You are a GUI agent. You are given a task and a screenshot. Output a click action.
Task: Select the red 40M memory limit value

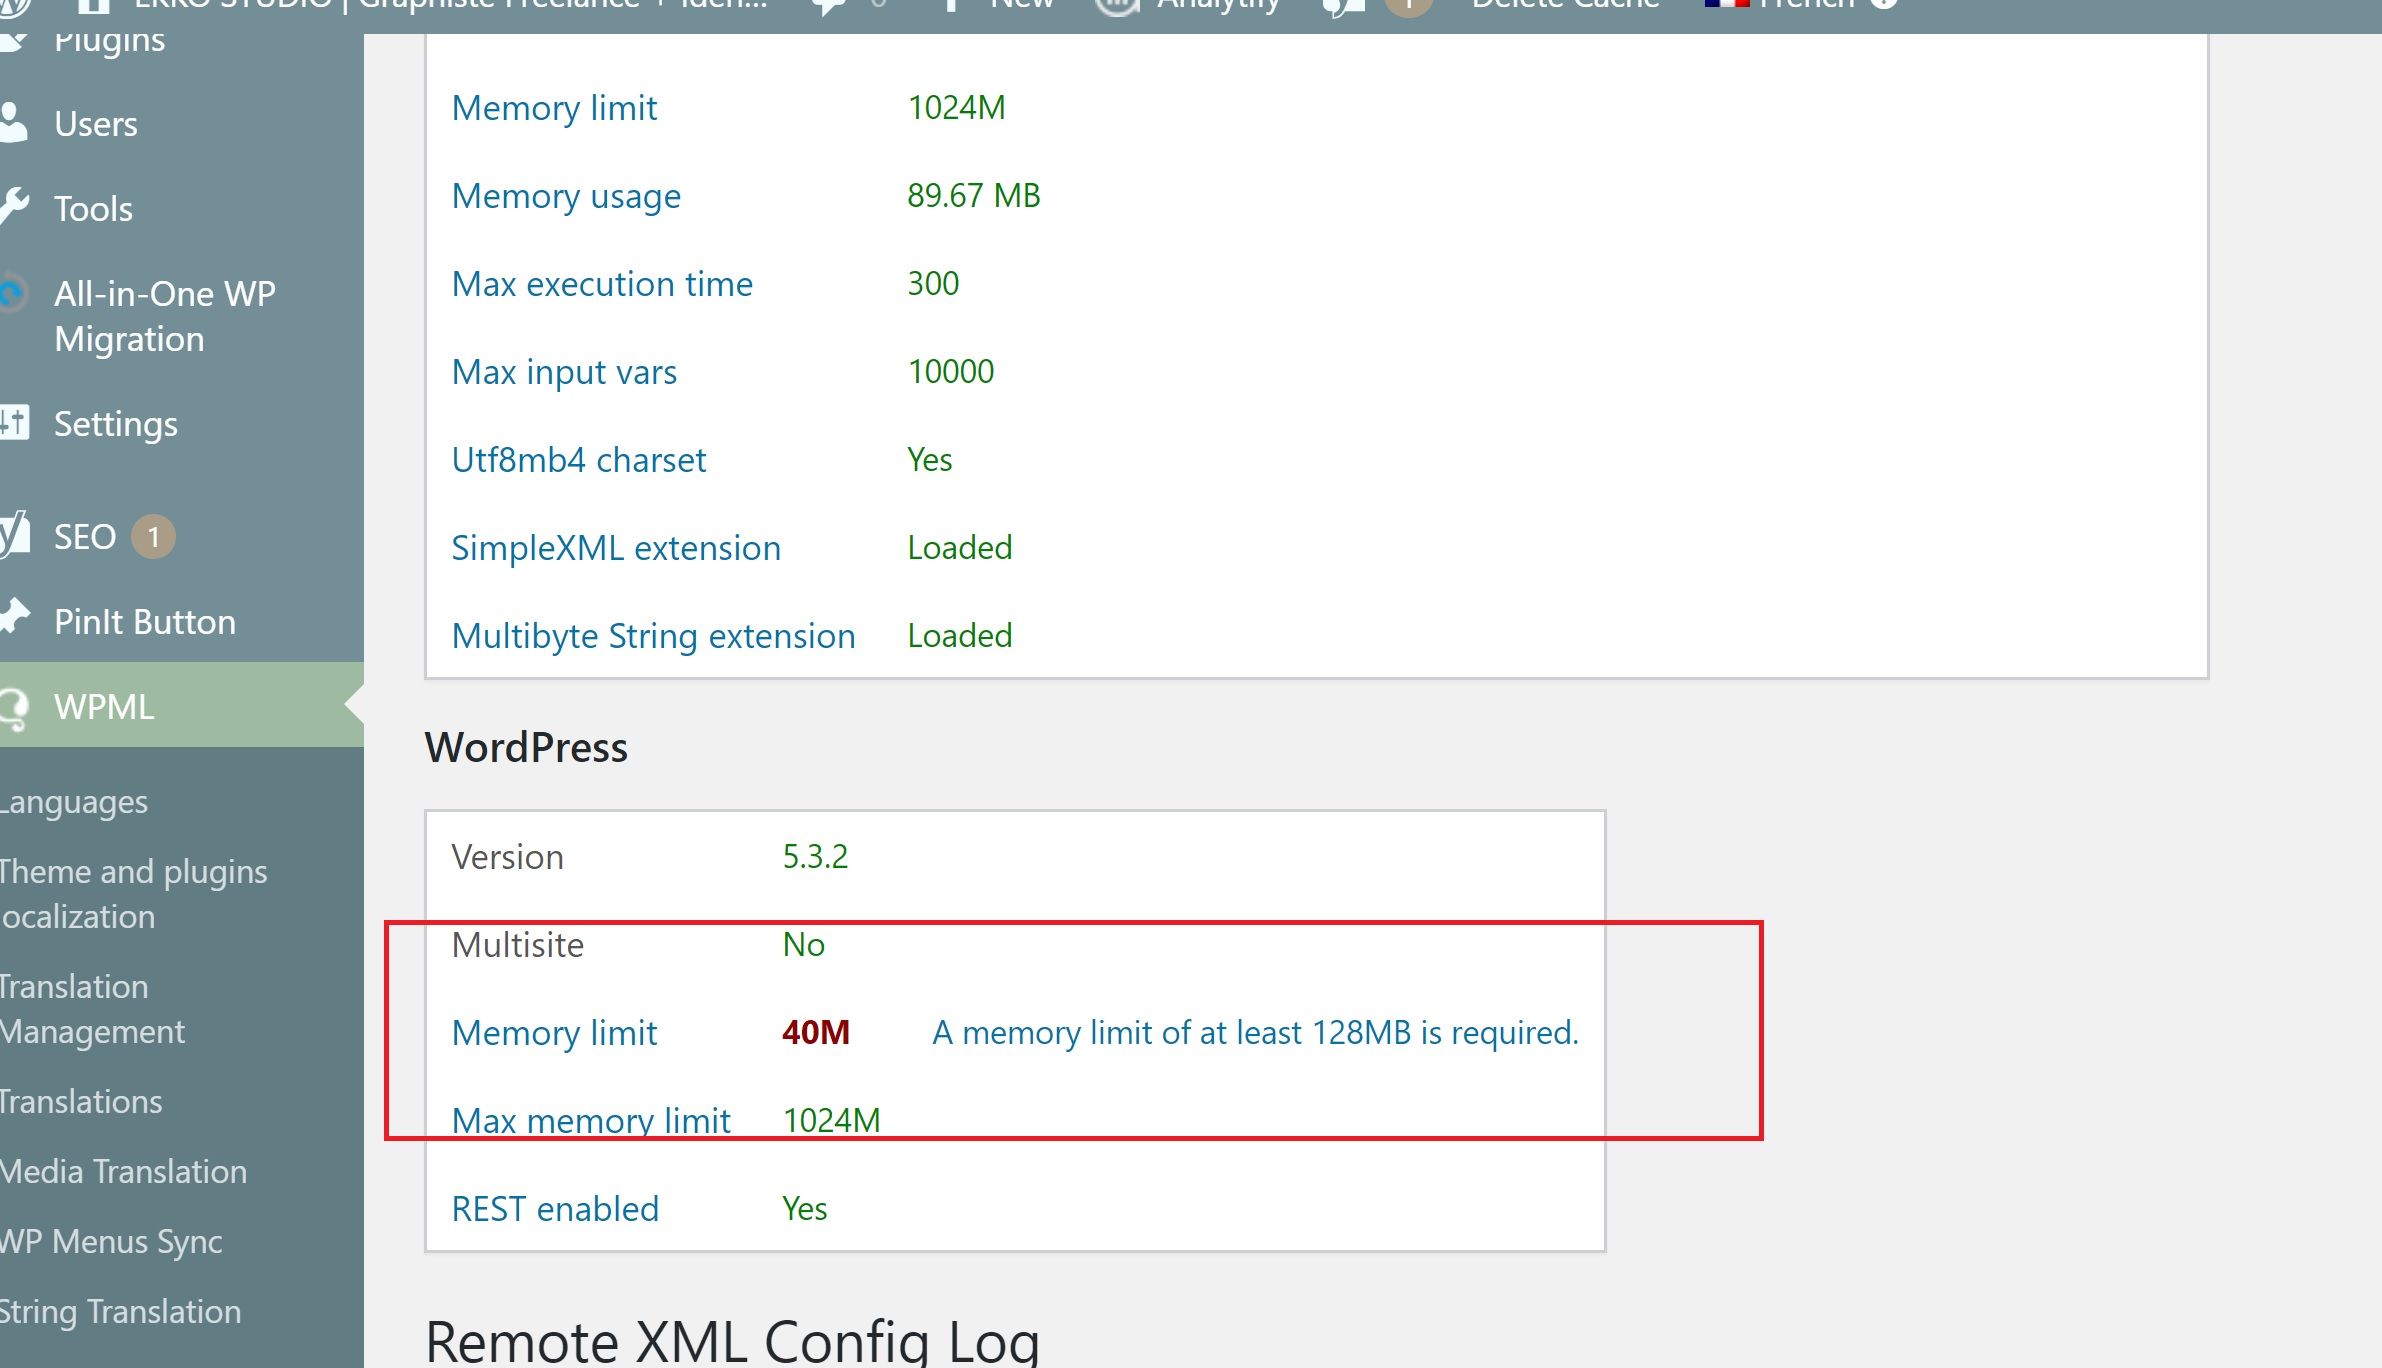coord(816,1033)
